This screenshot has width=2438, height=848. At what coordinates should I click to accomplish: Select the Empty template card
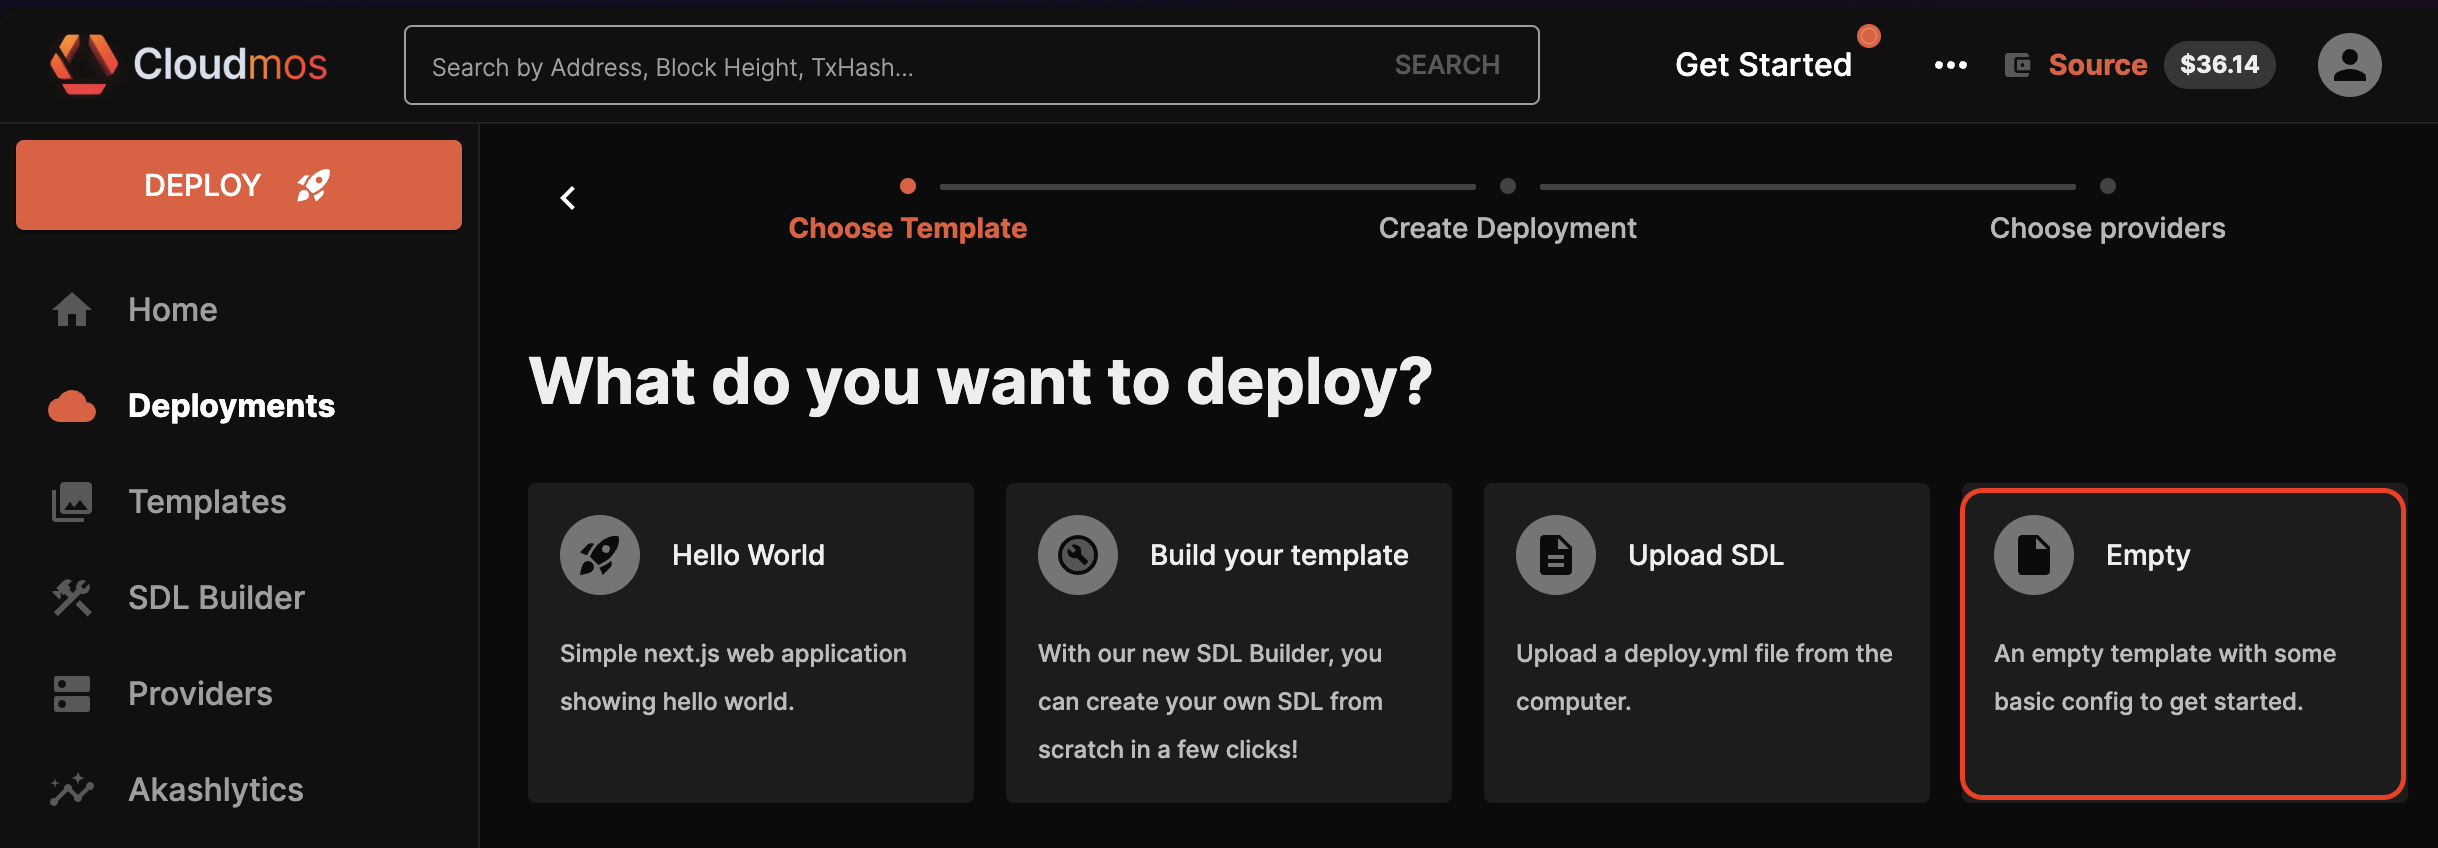coord(2183,643)
